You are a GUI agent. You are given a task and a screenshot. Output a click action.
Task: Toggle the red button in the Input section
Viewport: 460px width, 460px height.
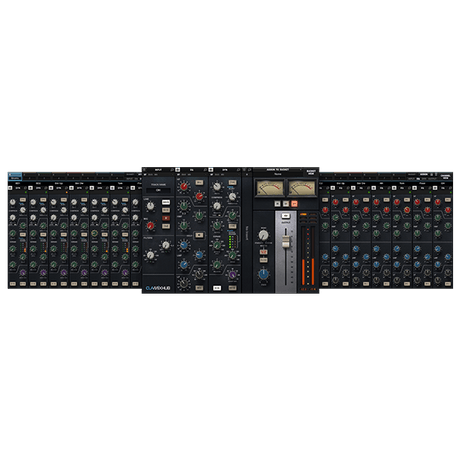click(x=166, y=218)
